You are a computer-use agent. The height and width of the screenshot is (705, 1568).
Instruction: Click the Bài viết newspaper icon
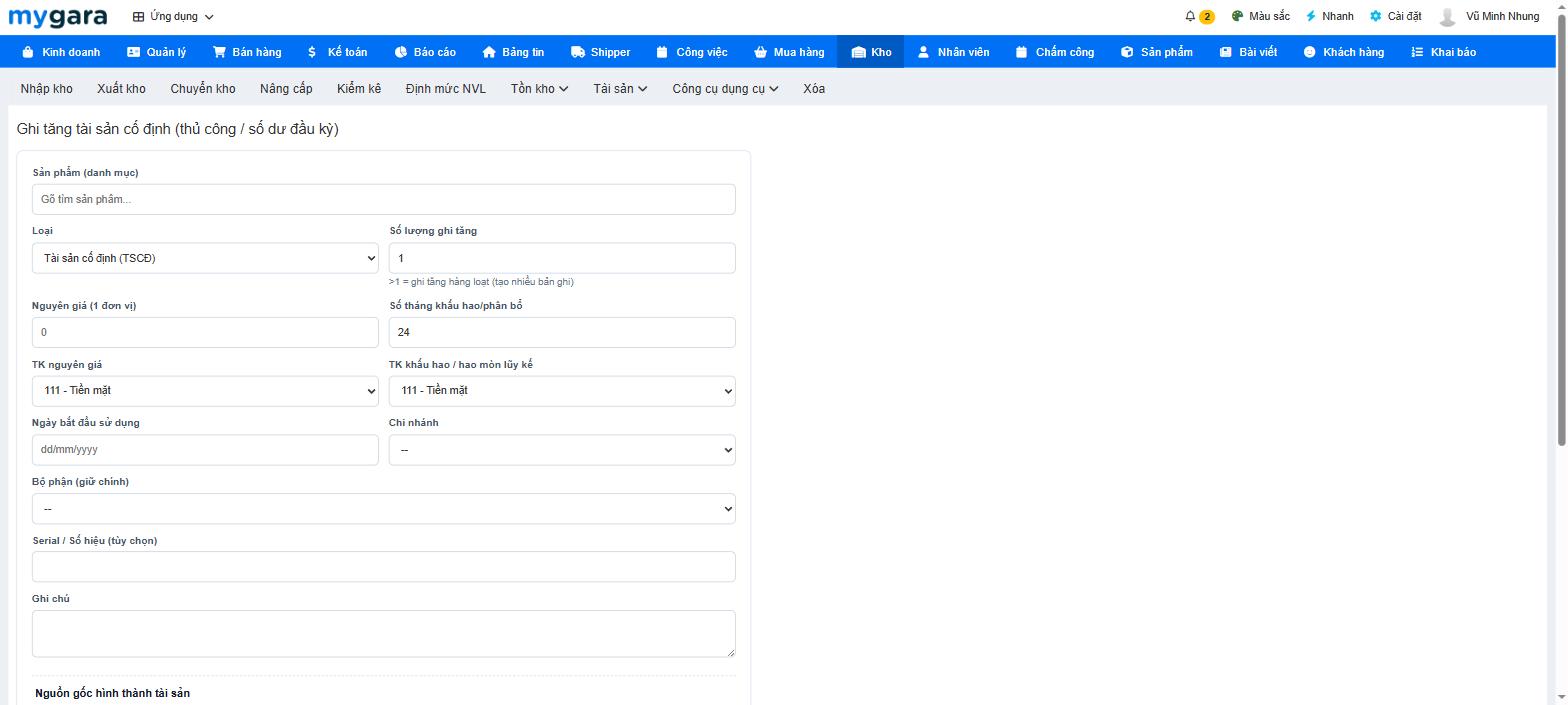click(1225, 52)
